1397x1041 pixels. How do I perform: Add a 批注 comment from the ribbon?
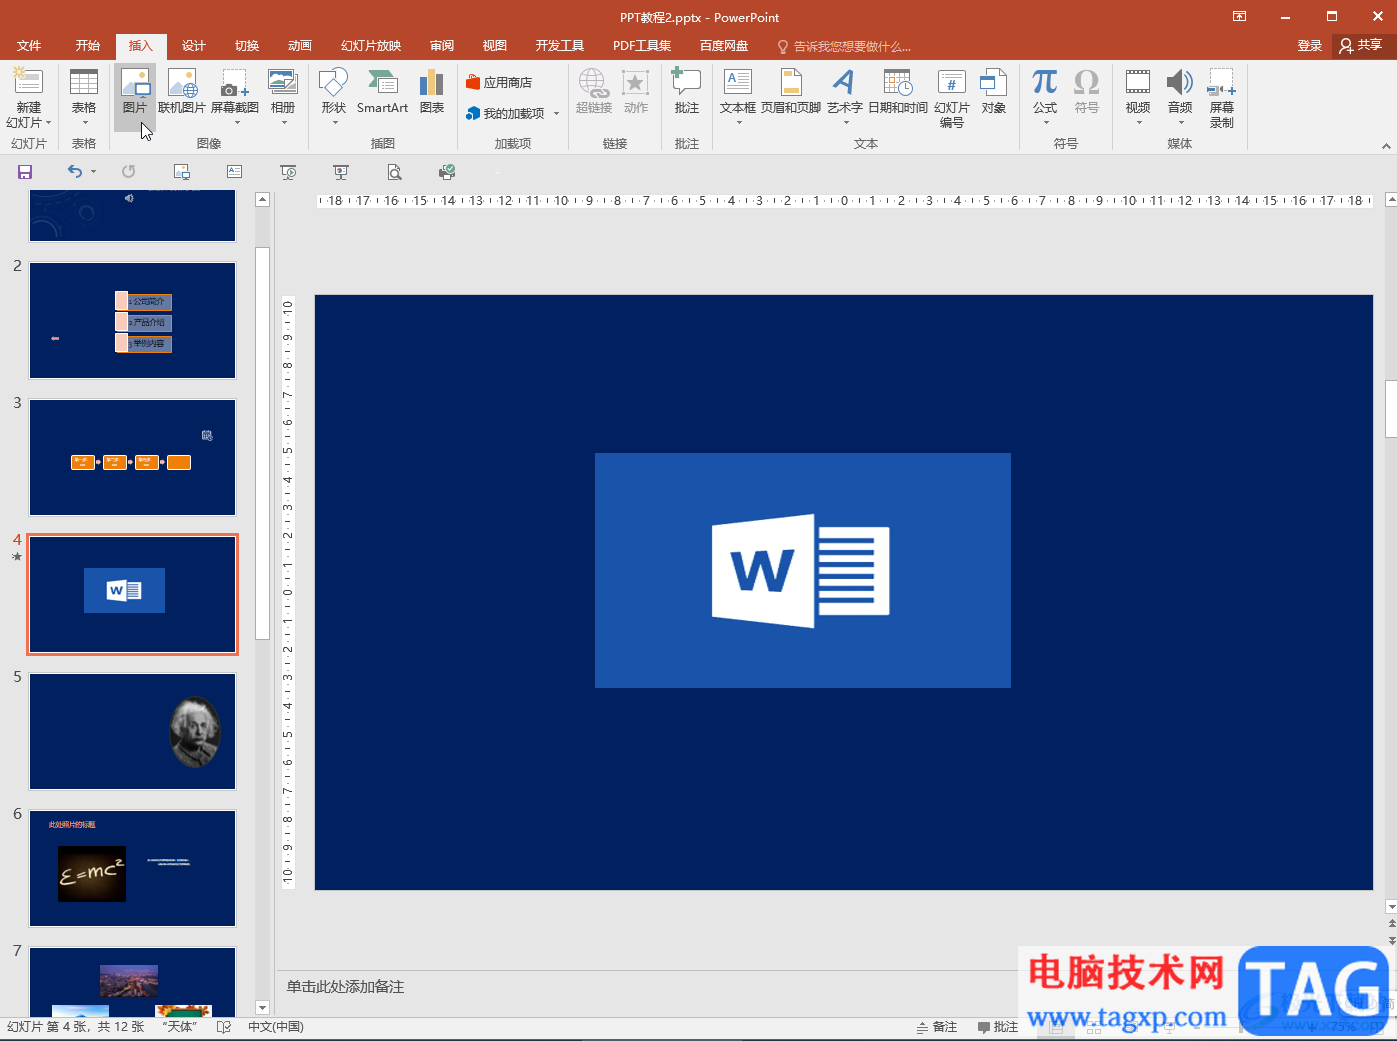click(687, 92)
